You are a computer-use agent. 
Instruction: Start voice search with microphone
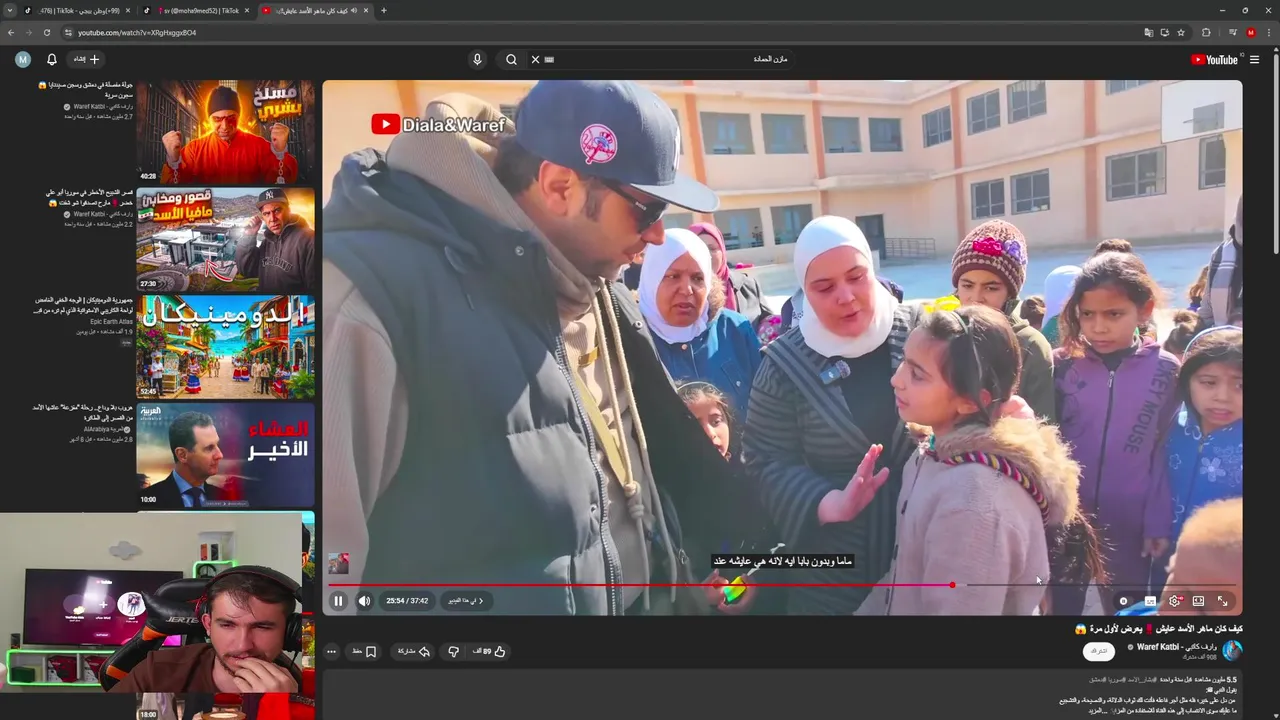tap(477, 60)
